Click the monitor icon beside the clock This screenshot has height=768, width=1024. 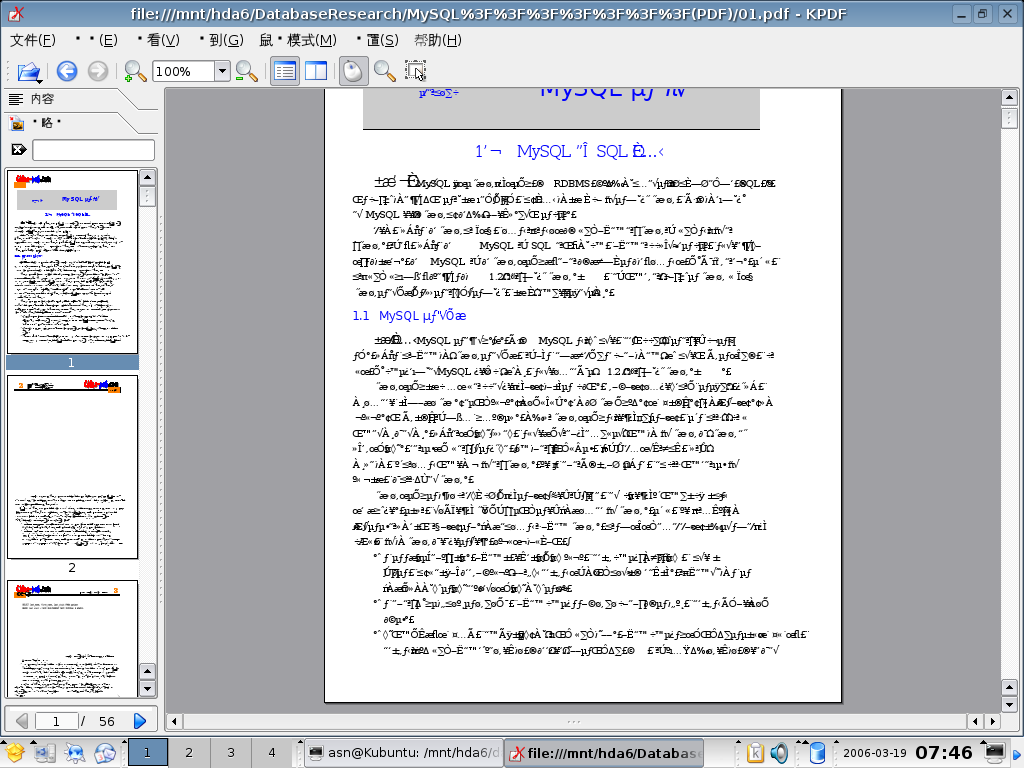[x=995, y=752]
